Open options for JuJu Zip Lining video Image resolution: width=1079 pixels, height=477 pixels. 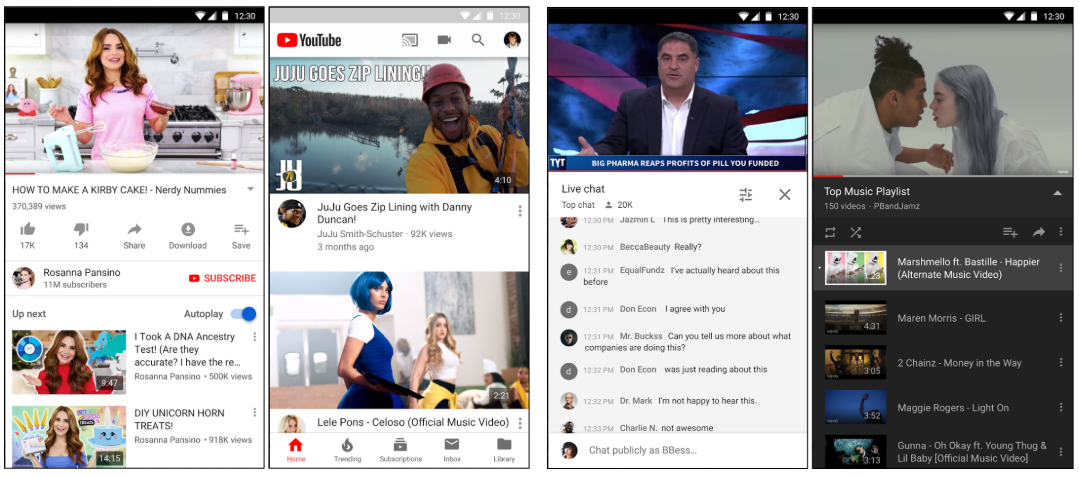(x=520, y=211)
